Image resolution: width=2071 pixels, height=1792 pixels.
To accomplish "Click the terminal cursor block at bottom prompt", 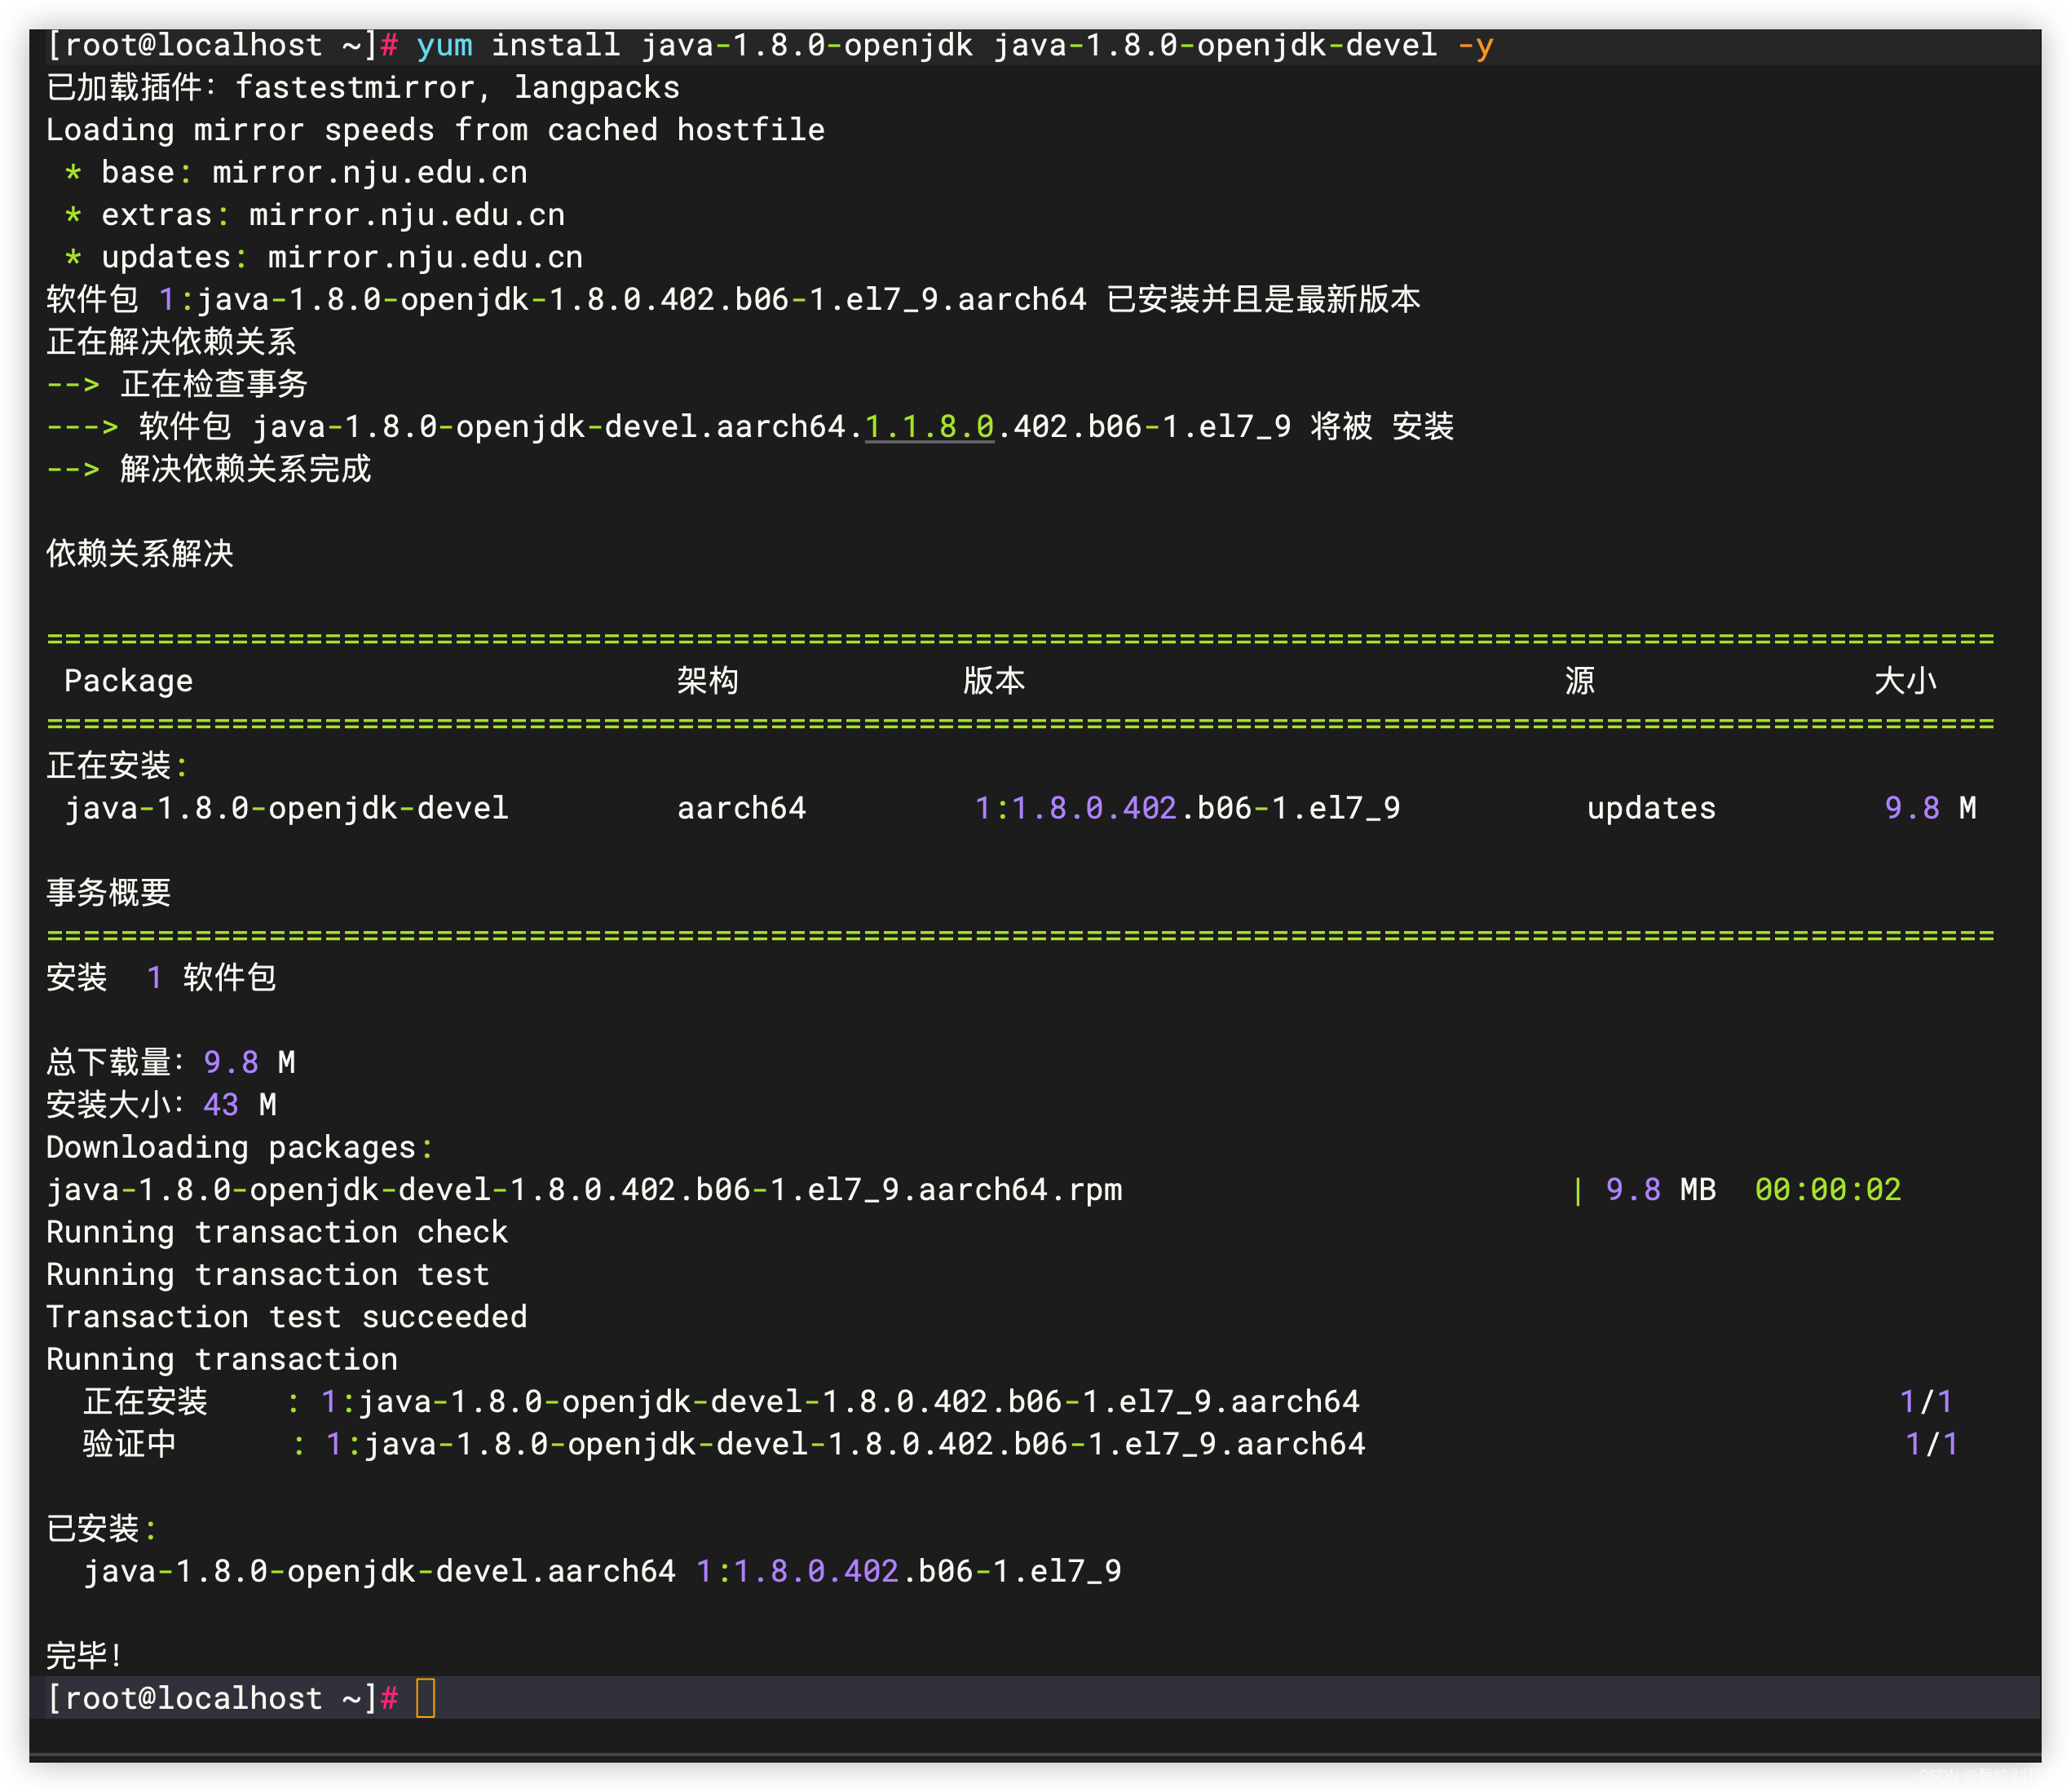I will (x=425, y=1698).
